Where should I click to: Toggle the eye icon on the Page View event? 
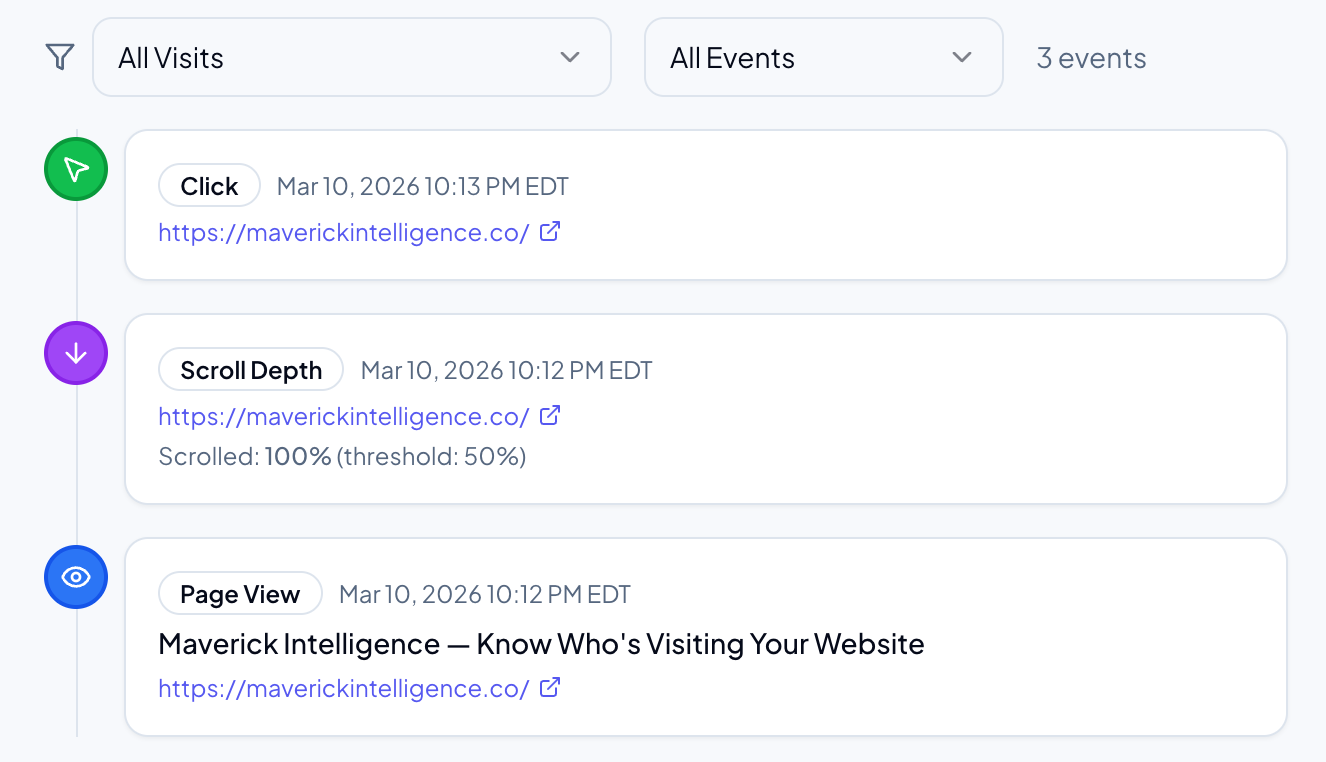(75, 577)
